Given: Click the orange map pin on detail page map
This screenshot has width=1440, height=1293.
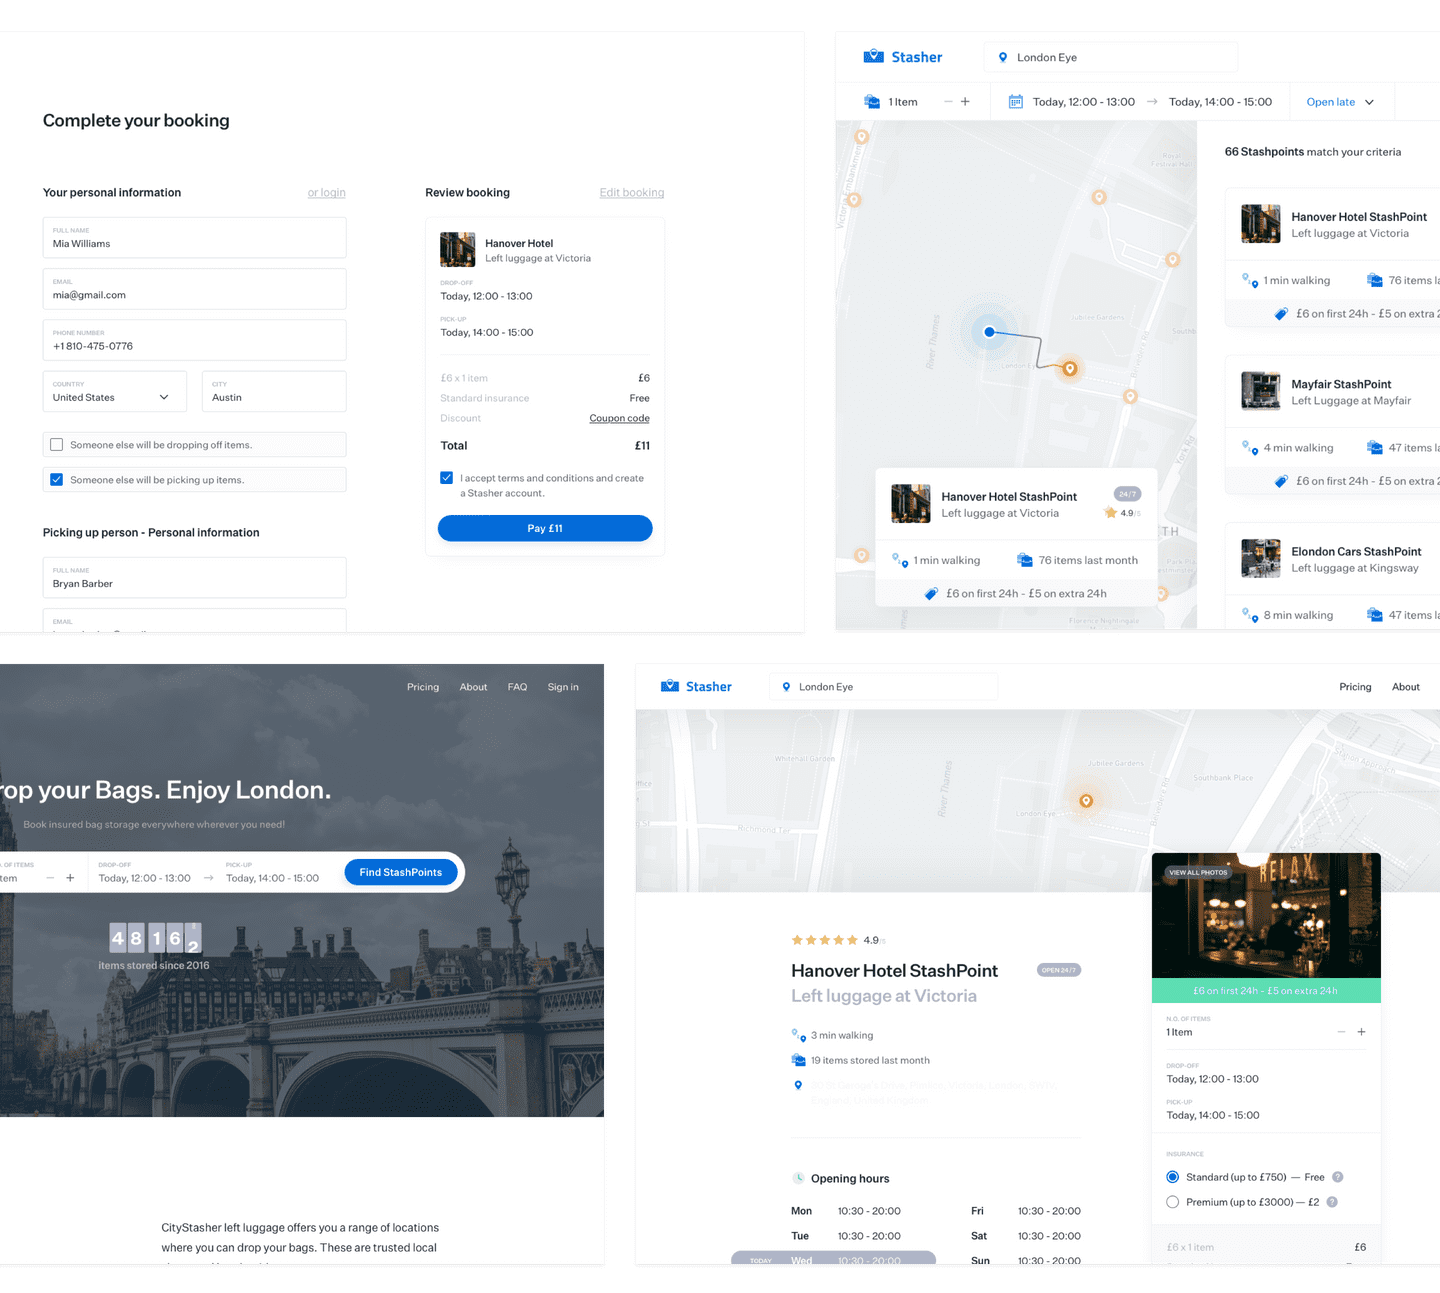Looking at the screenshot, I should pos(1086,800).
